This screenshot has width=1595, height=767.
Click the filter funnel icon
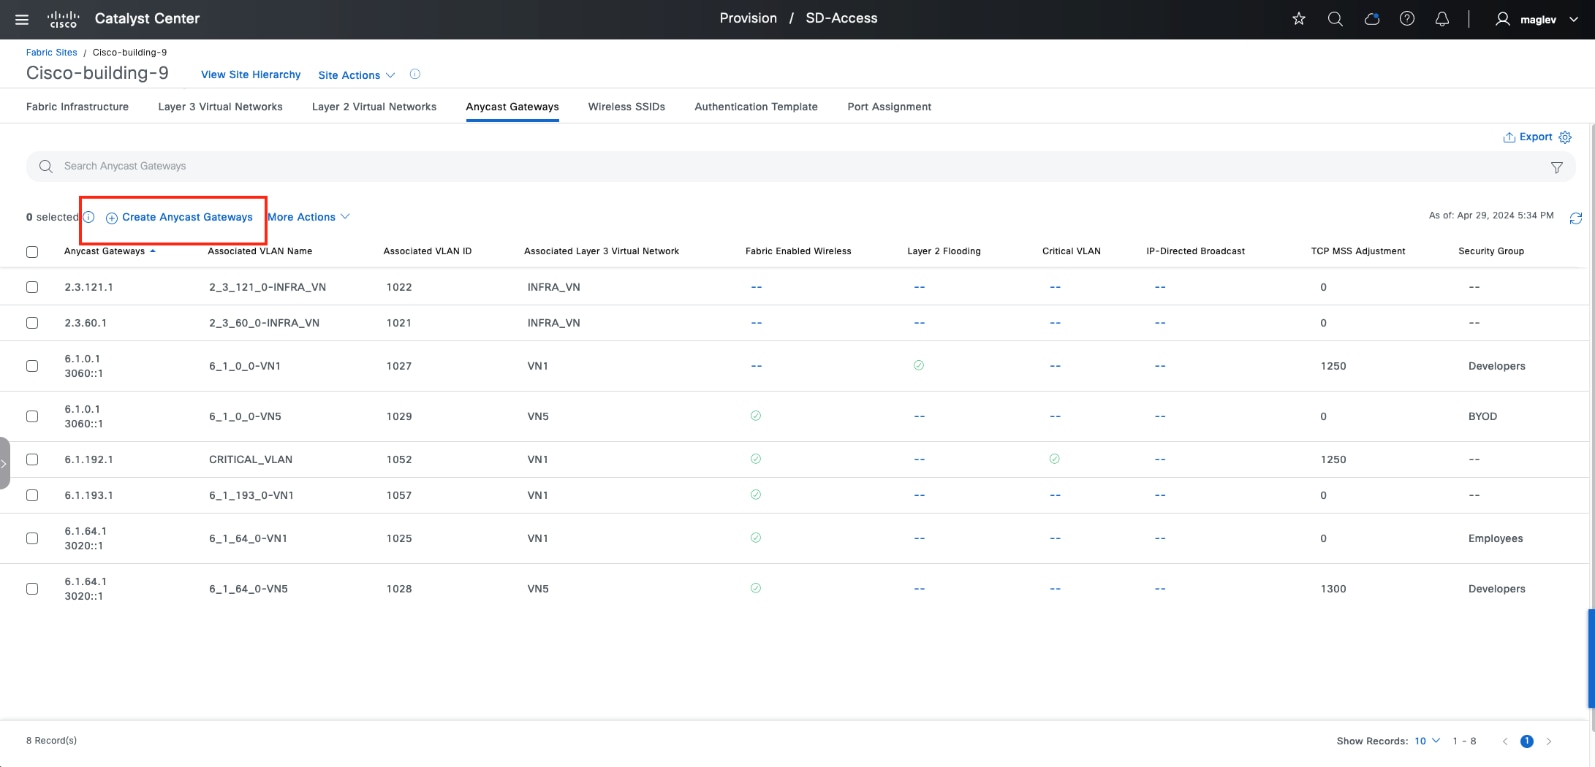1556,167
